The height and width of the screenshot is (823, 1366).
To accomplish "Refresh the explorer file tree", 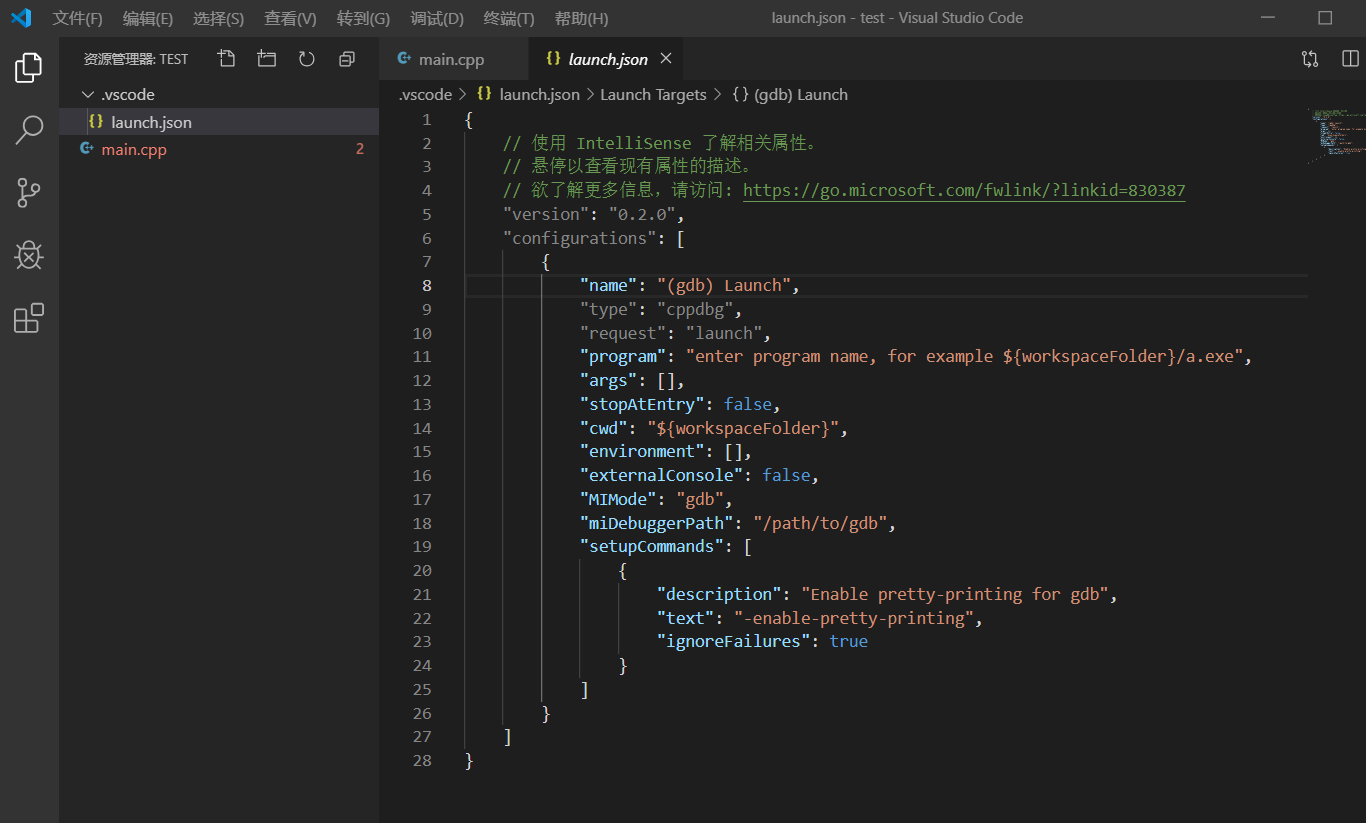I will [307, 59].
